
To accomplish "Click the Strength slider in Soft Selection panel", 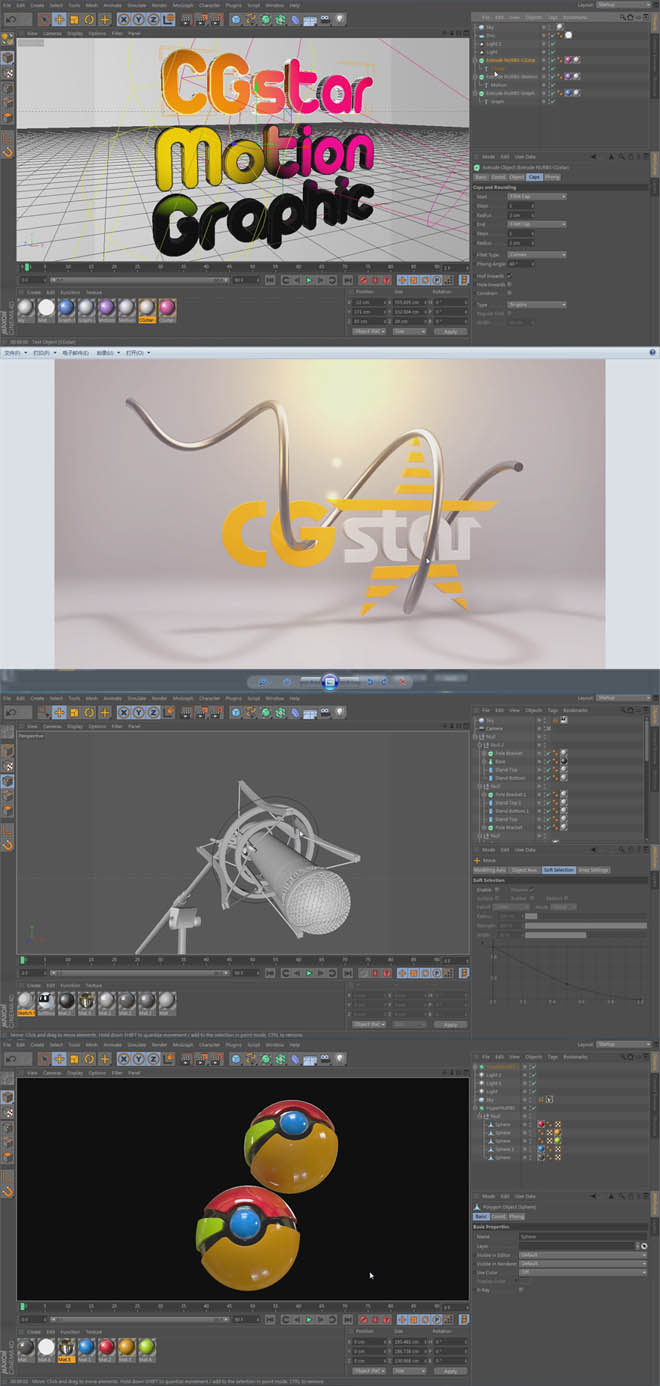I will point(585,925).
